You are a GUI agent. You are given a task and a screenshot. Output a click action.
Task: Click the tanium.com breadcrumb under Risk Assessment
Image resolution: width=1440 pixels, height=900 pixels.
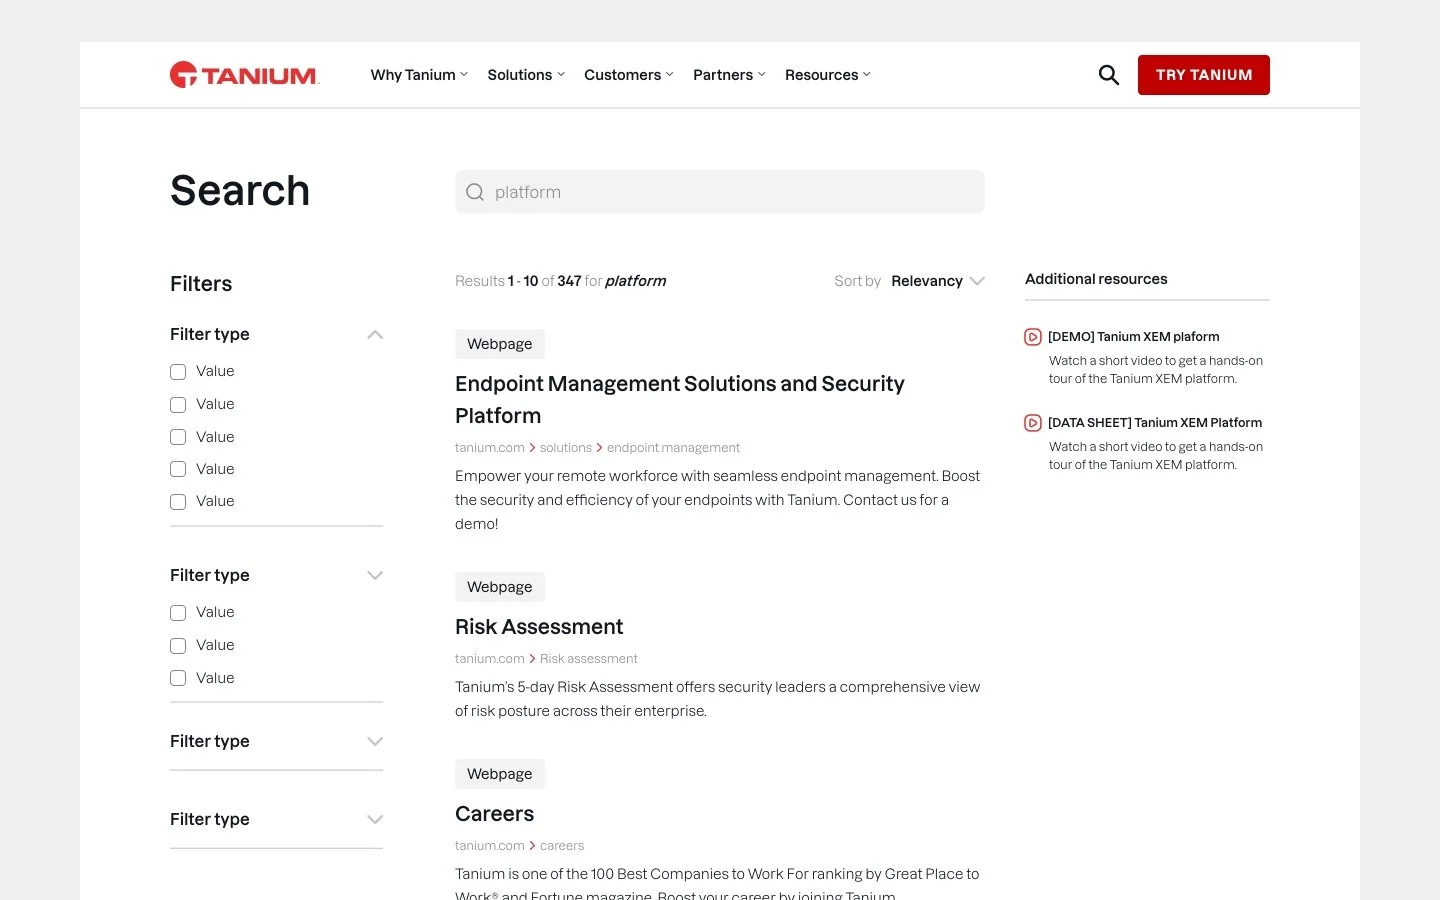[489, 659]
